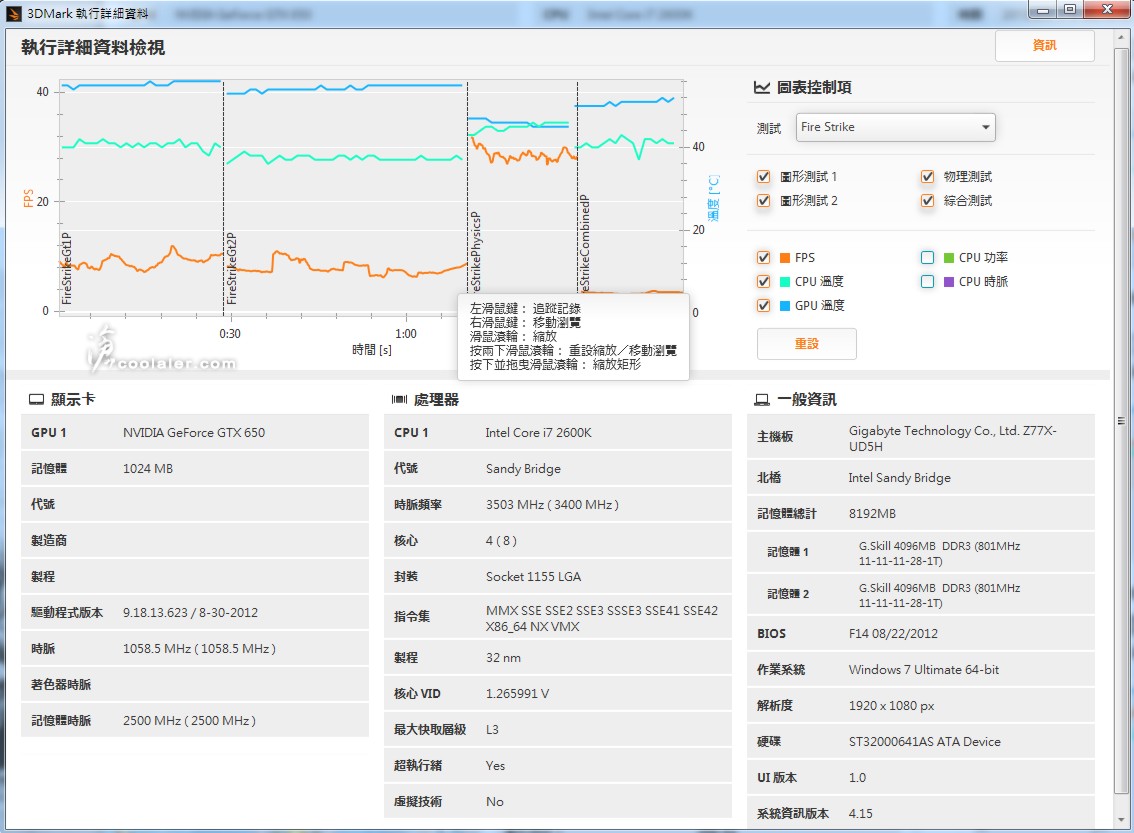Click the 資訊 button
Screen dimensions: 1134x833
(1044, 46)
